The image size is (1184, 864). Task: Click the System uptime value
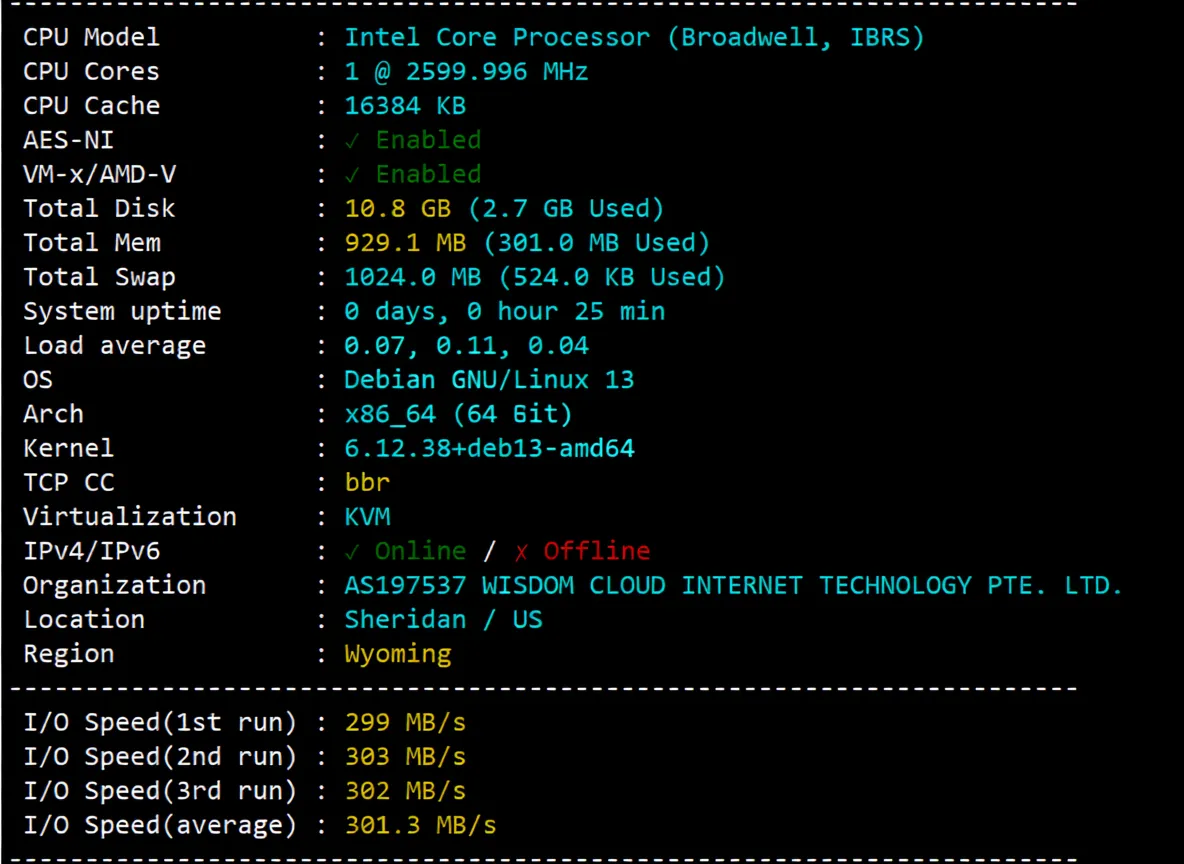504,311
